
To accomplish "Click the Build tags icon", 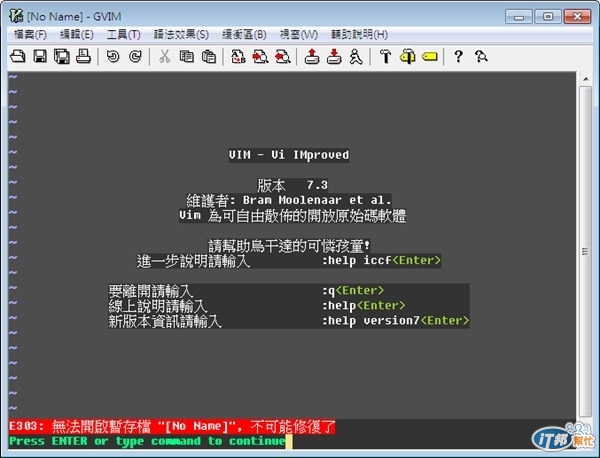I will click(408, 57).
